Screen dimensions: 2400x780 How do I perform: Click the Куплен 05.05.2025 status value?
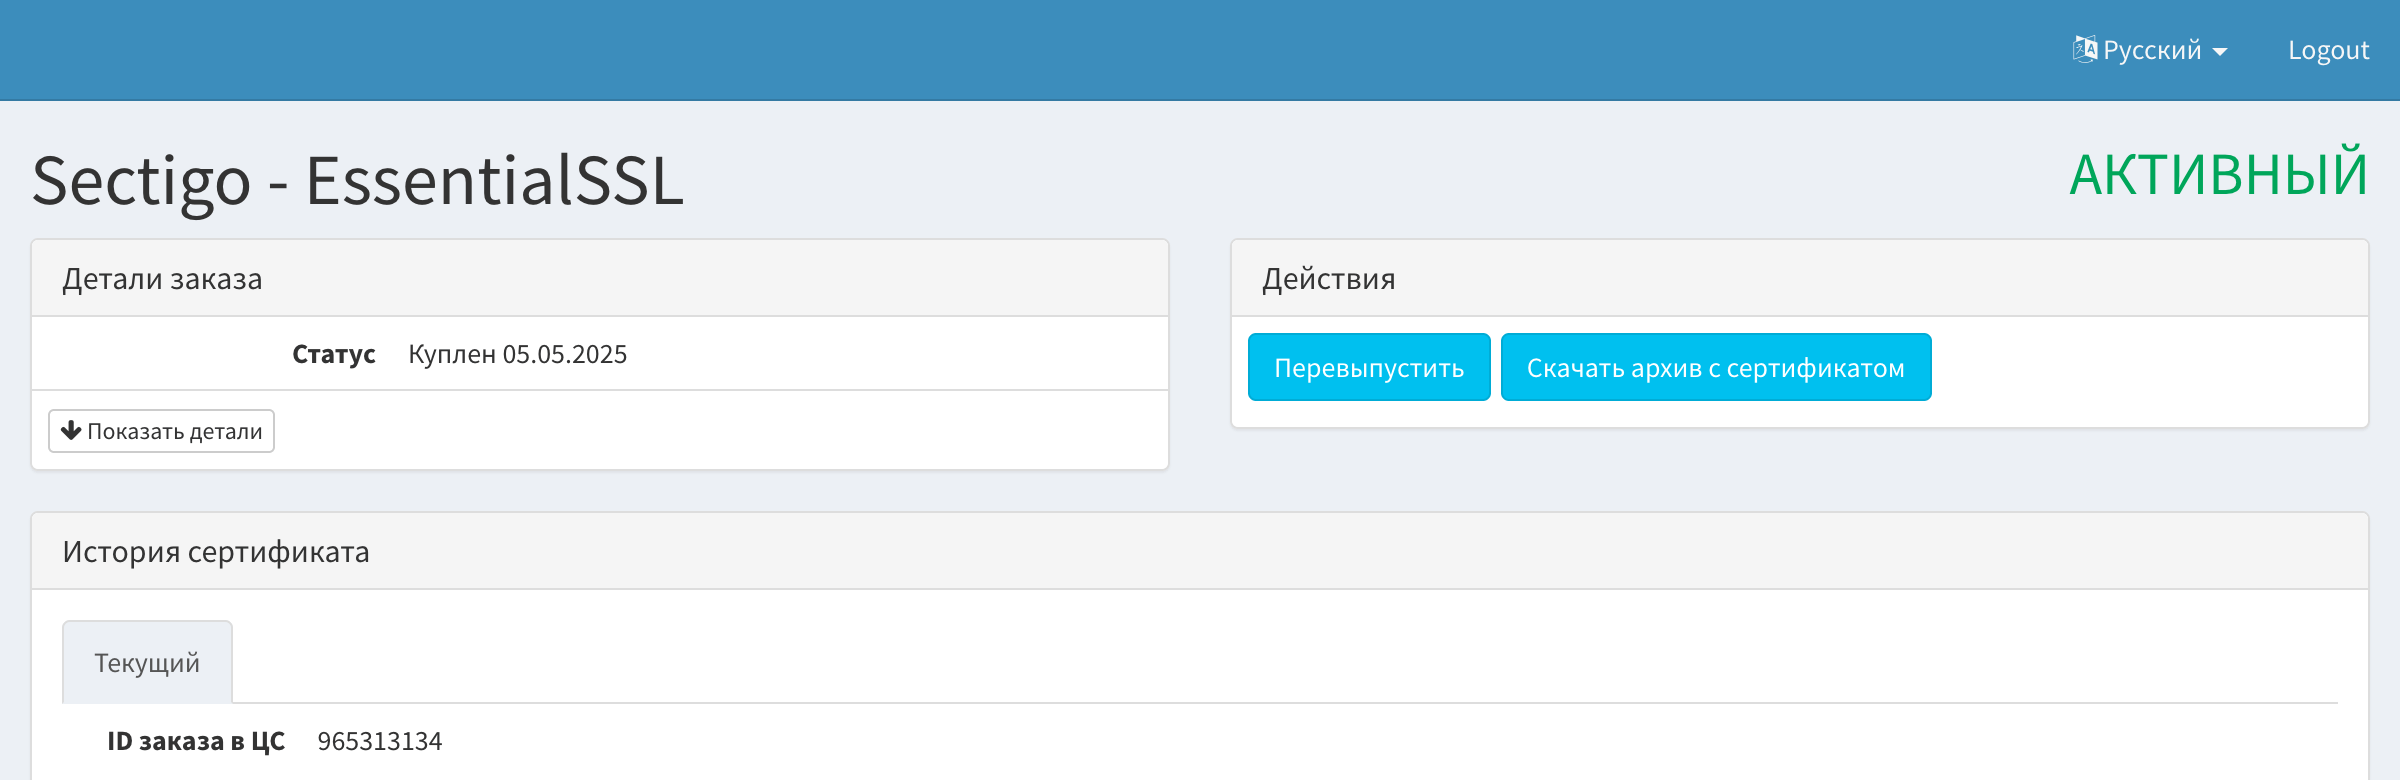517,354
